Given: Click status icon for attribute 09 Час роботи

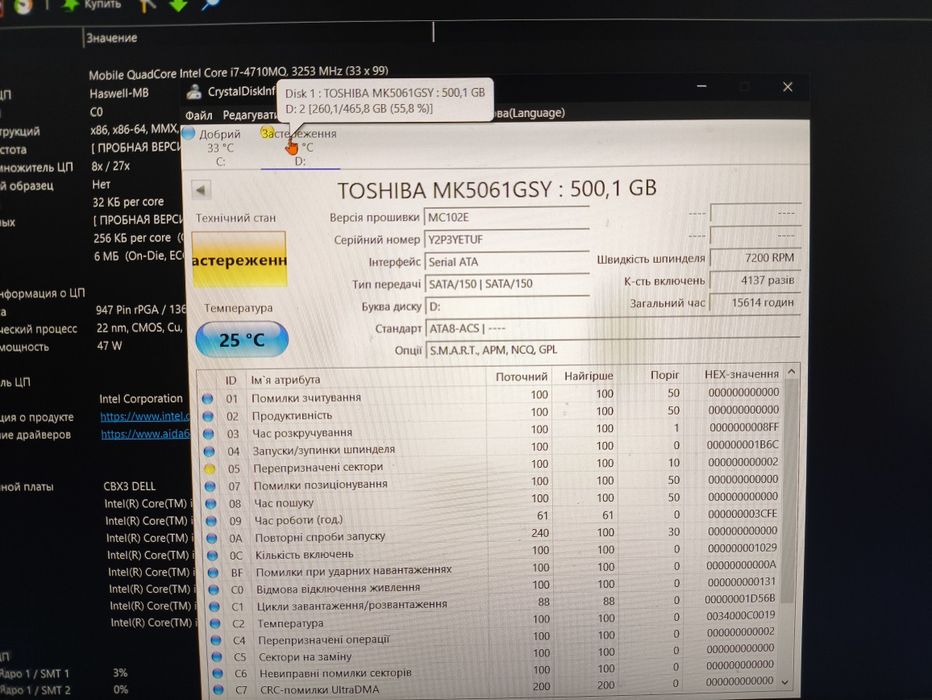Looking at the screenshot, I should click(212, 521).
